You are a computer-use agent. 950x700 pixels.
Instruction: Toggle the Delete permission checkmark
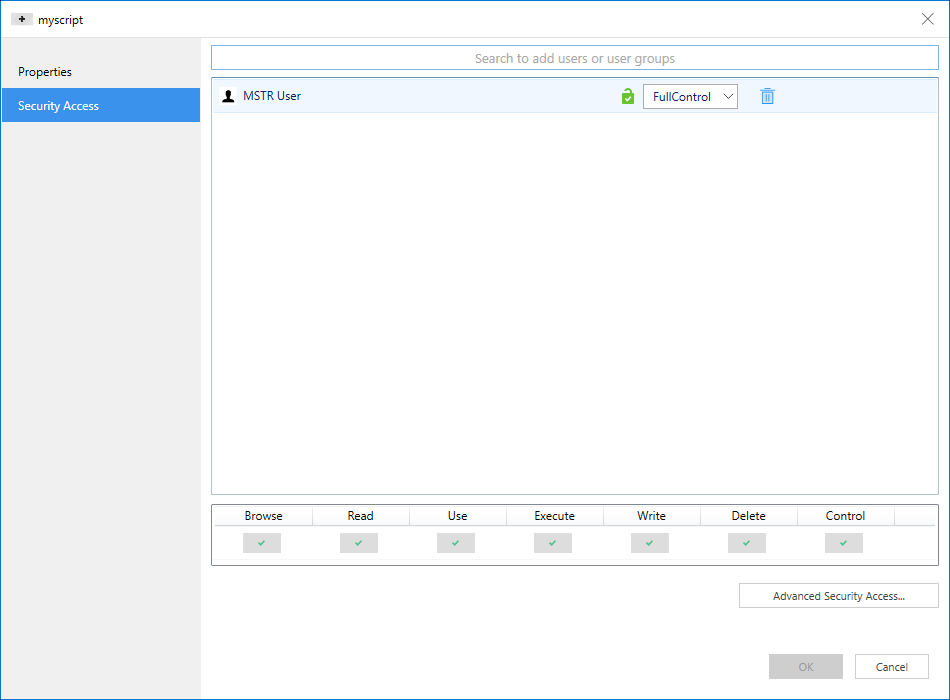[747, 543]
